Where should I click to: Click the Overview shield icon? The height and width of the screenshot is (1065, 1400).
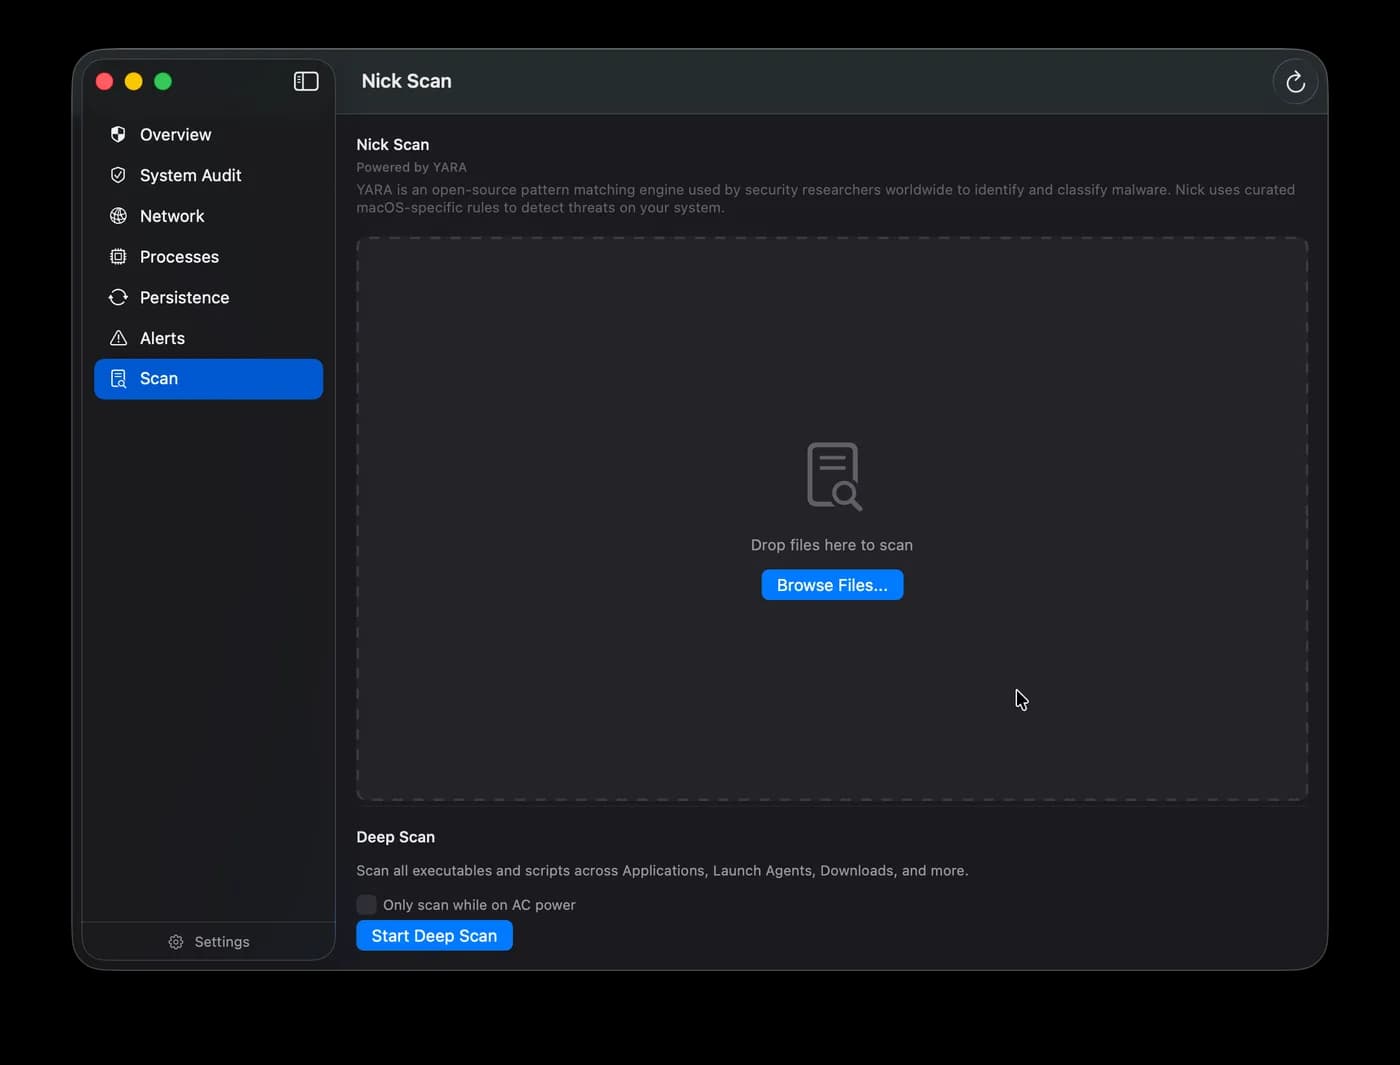118,134
